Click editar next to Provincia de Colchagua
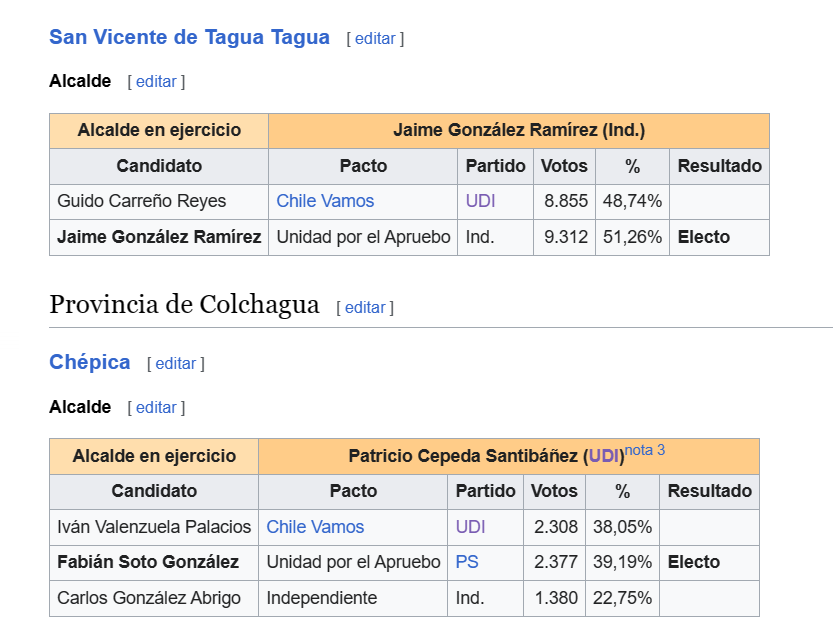Screen dimensions: 833x640 click(x=365, y=308)
